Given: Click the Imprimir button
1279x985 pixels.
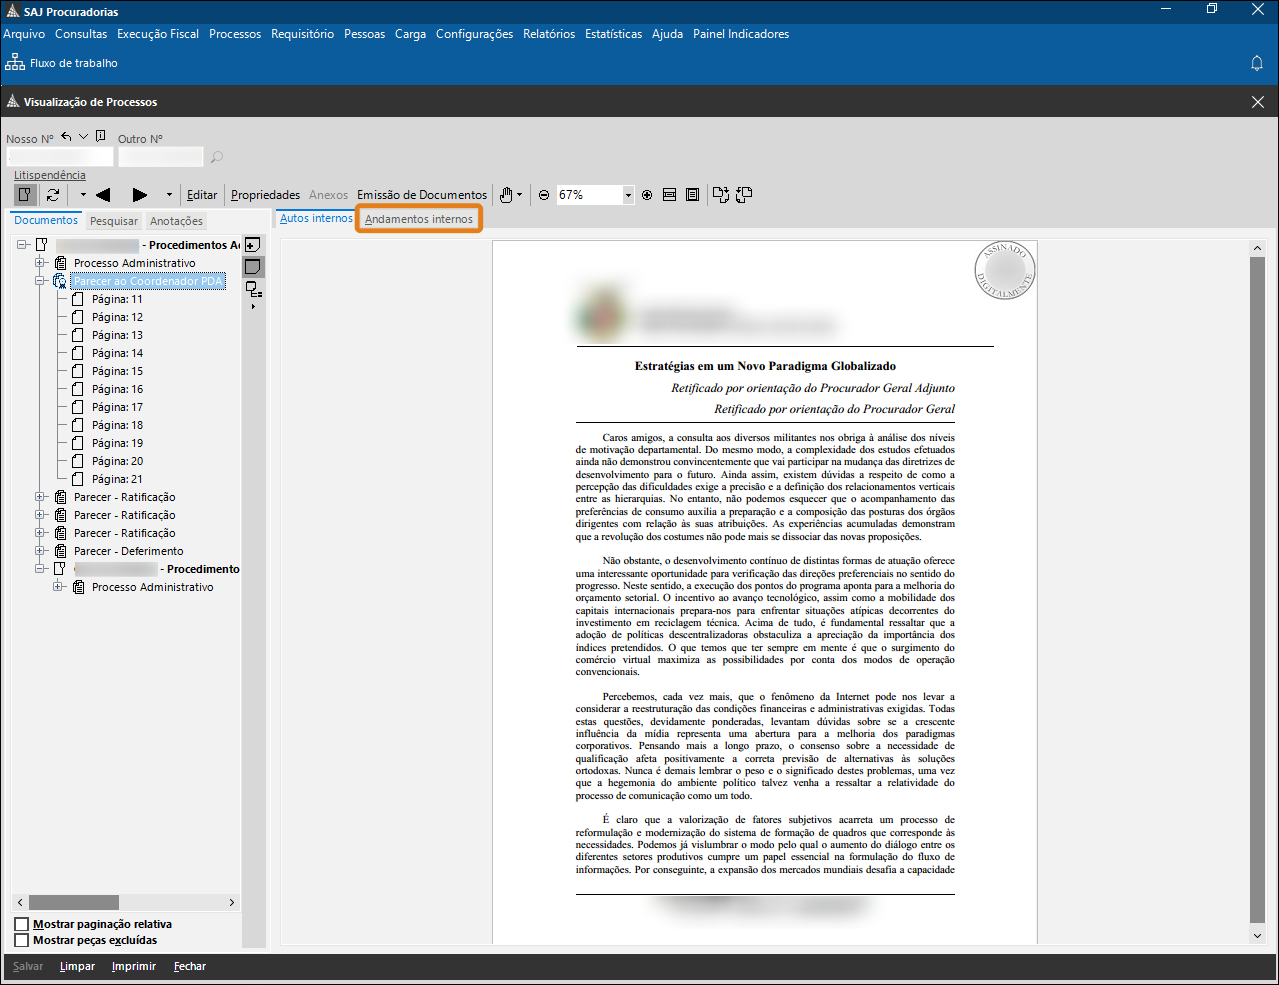Looking at the screenshot, I should [x=134, y=966].
